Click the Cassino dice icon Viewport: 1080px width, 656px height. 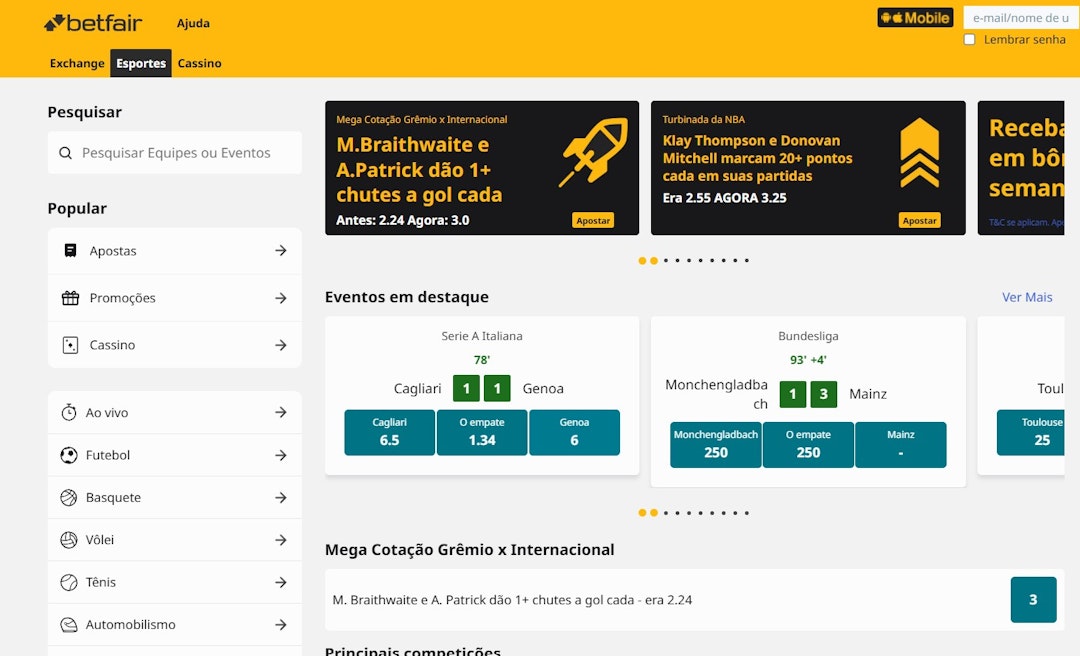coord(70,345)
